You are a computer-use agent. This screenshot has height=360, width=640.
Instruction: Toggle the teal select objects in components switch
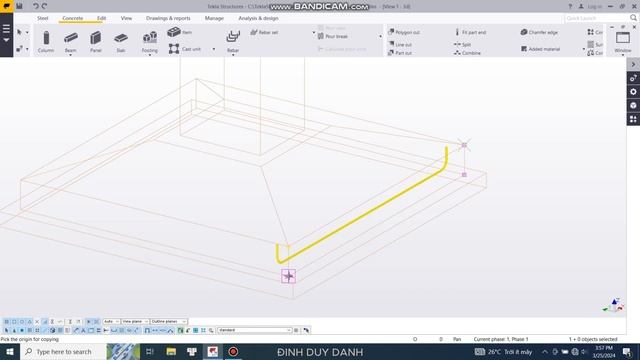click(x=196, y=330)
